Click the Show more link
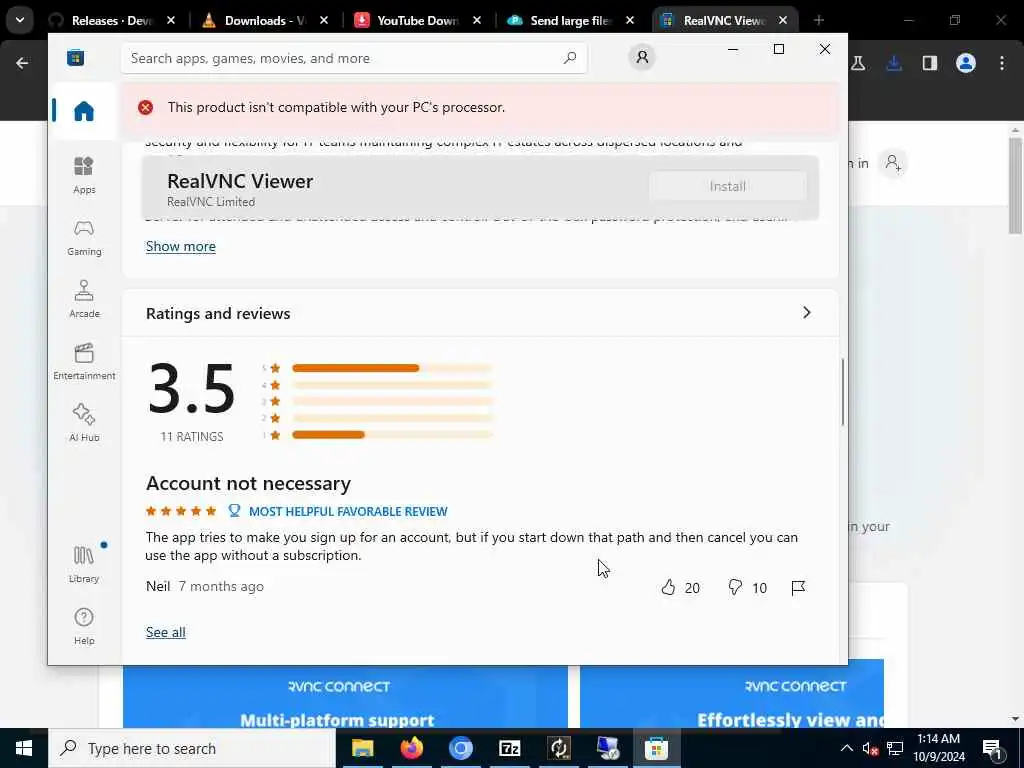 point(181,246)
